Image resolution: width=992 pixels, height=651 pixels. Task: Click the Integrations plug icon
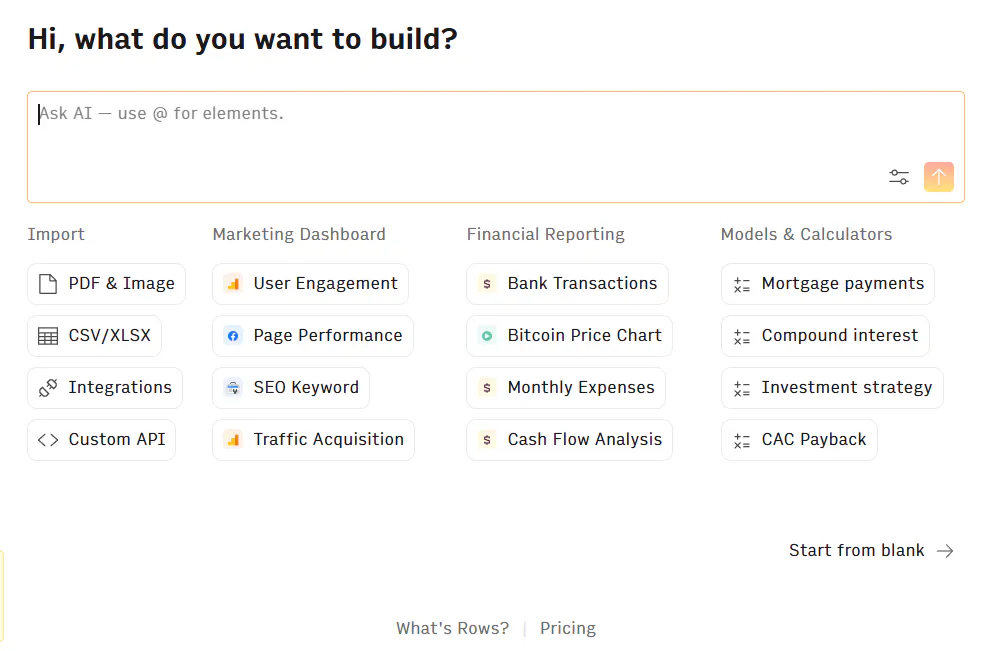pyautogui.click(x=48, y=388)
